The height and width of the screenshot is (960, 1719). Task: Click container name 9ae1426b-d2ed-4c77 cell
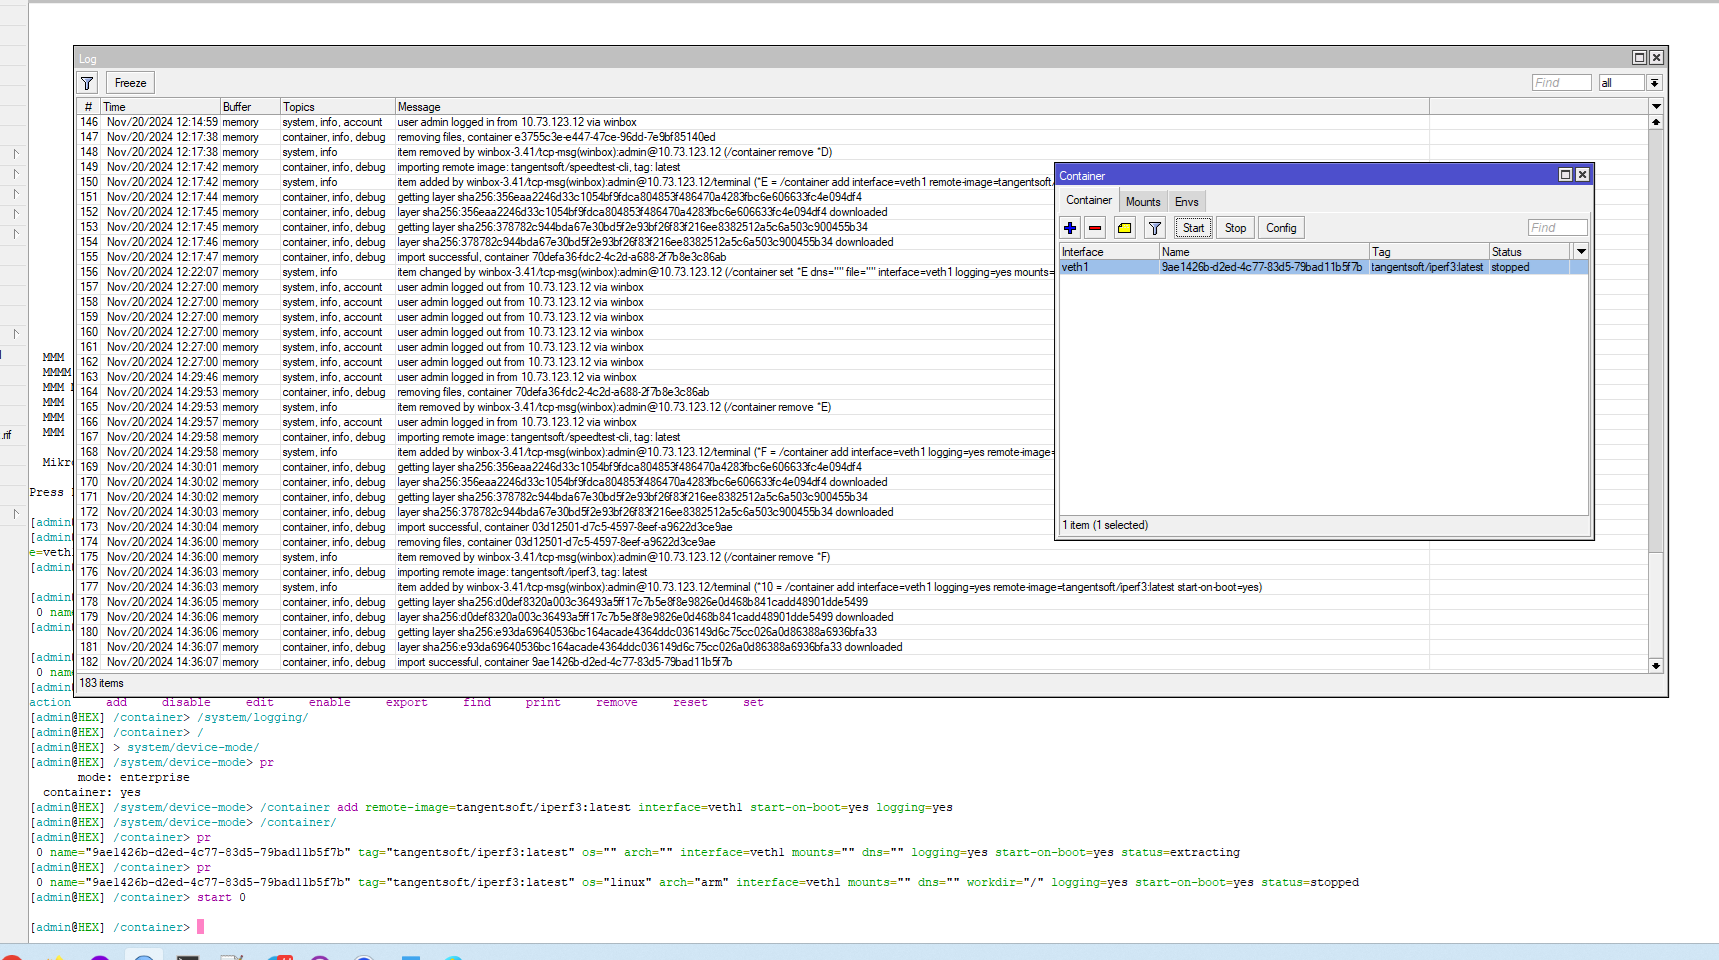coord(1262,267)
